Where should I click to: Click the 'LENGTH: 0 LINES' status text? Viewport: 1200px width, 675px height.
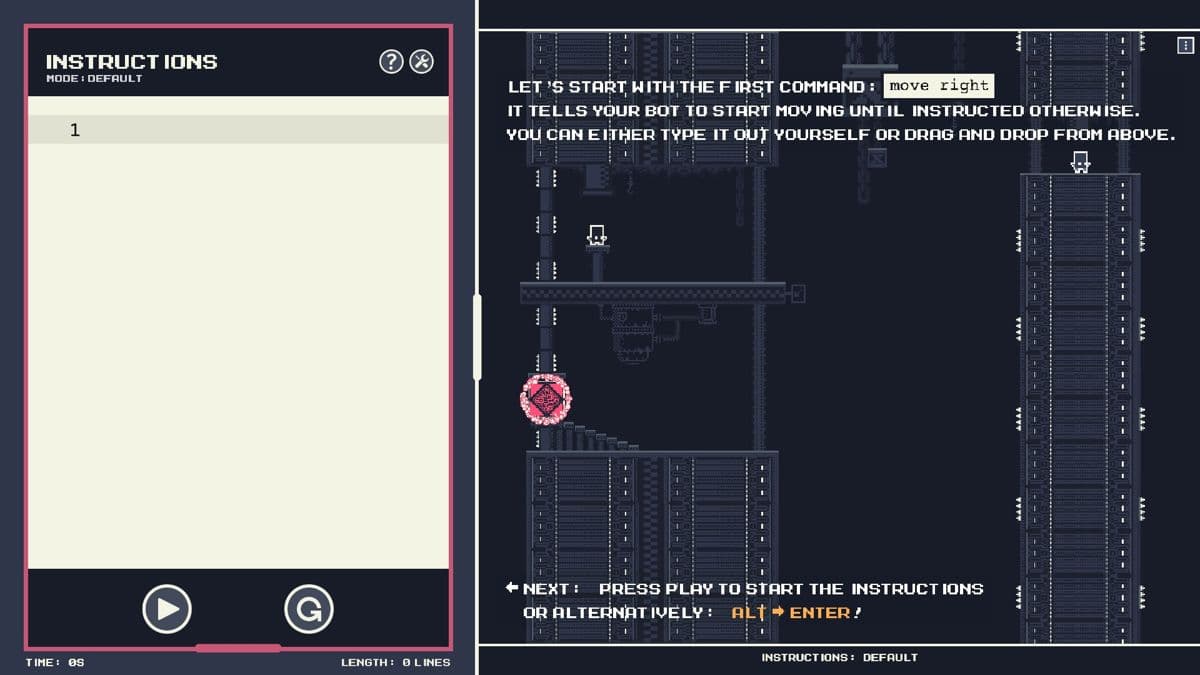[395, 662]
